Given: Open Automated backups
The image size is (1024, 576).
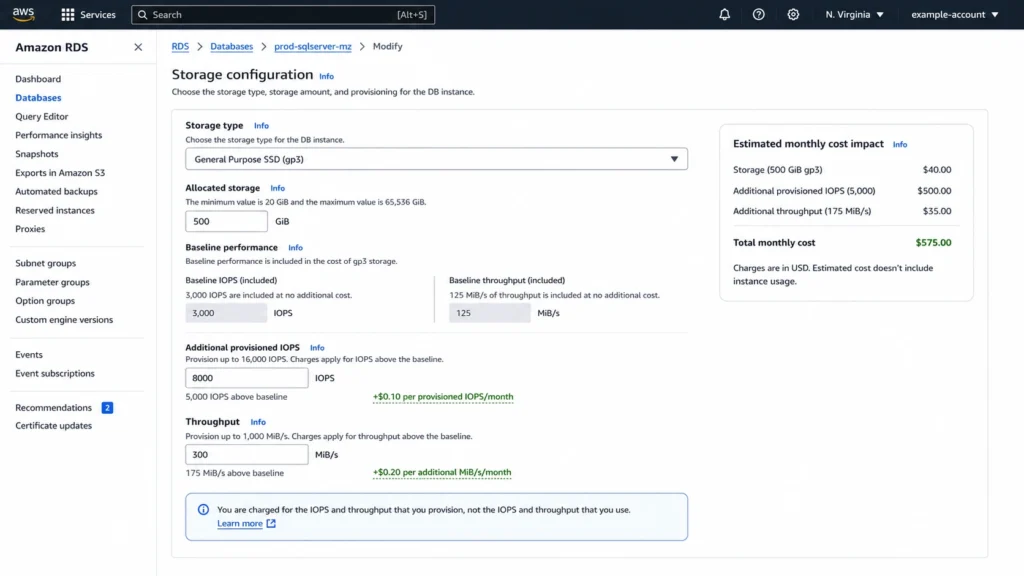Looking at the screenshot, I should point(56,191).
